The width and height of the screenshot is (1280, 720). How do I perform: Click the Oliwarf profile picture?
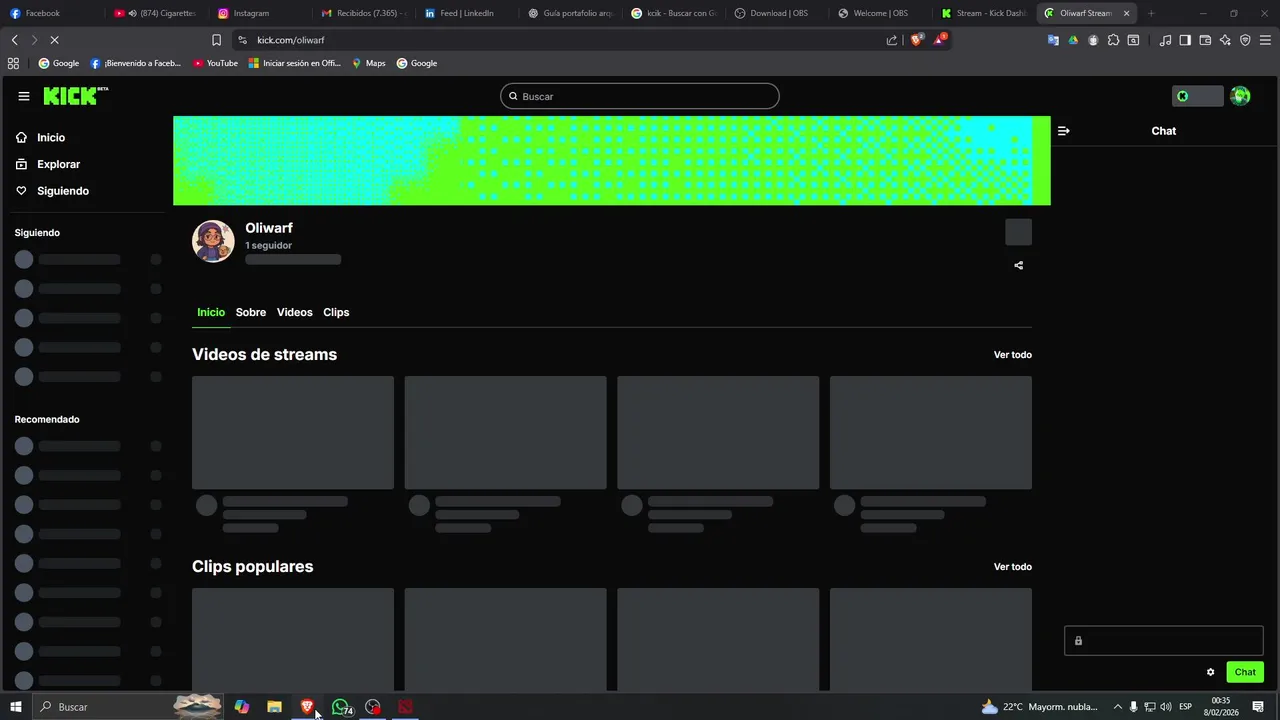[213, 241]
